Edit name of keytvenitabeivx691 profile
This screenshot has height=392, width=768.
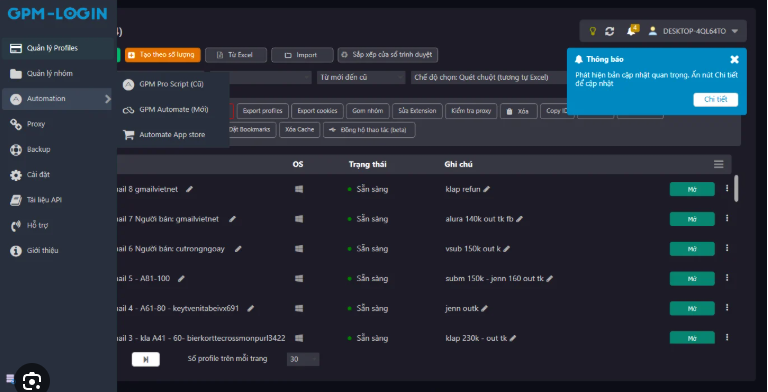click(x=251, y=308)
